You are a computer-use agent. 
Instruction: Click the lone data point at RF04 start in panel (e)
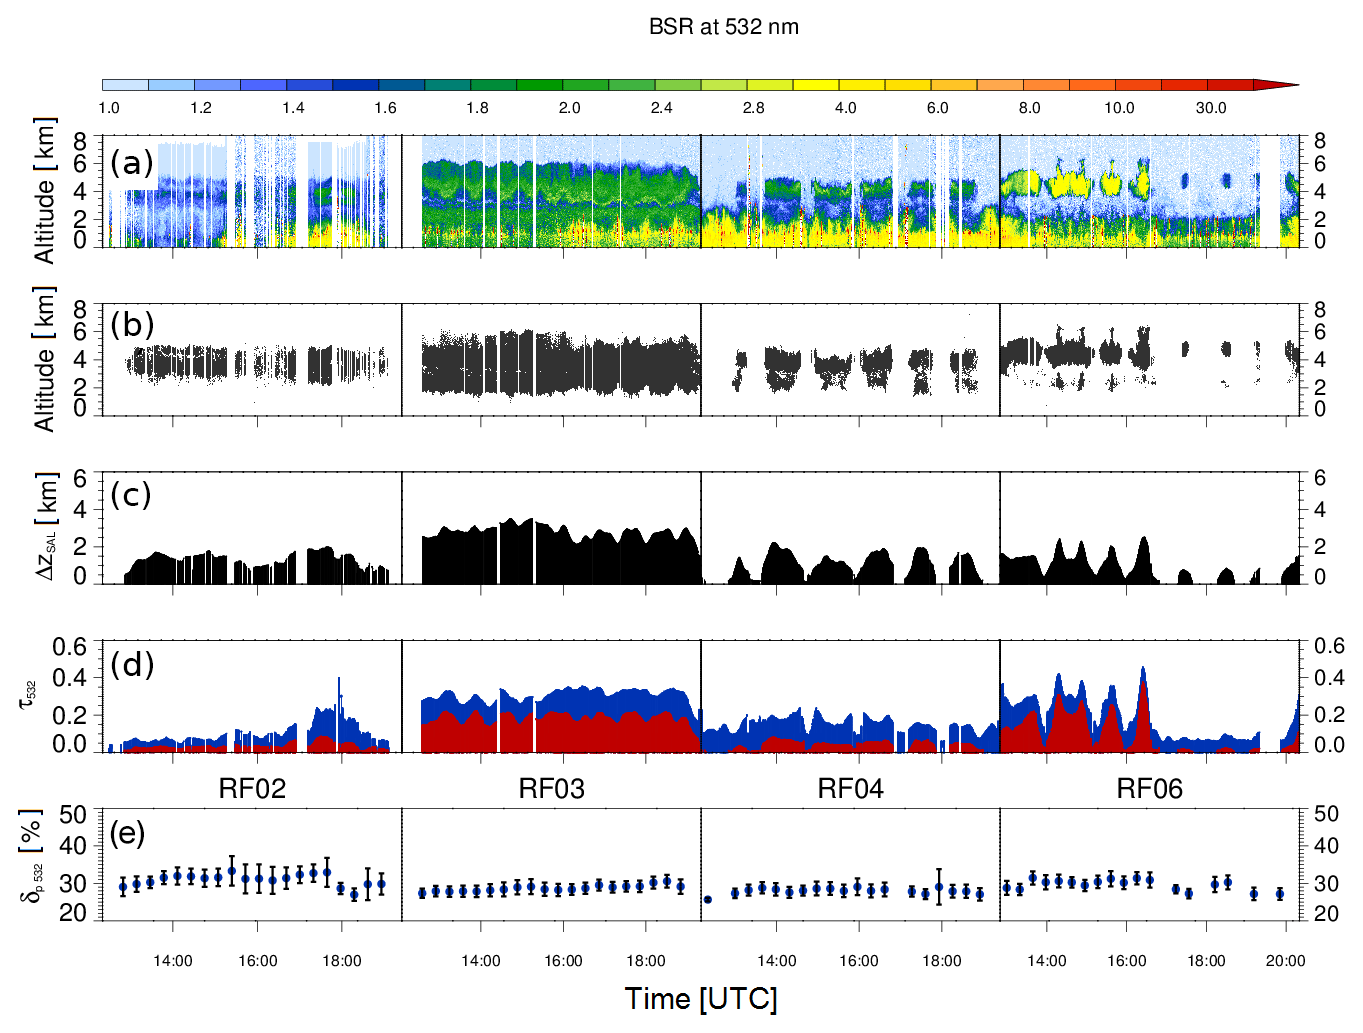pyautogui.click(x=708, y=900)
